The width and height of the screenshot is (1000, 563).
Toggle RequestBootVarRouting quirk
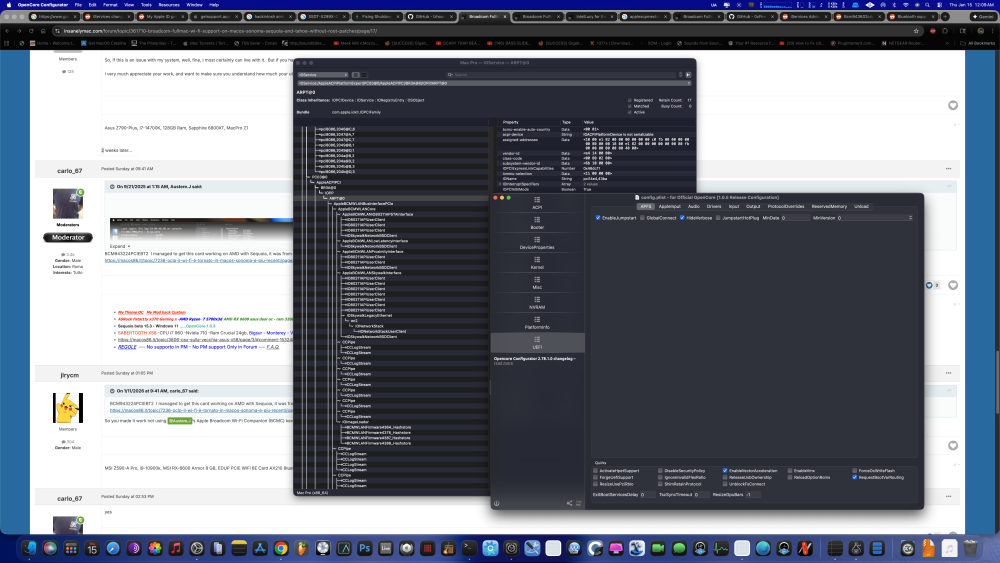855,477
